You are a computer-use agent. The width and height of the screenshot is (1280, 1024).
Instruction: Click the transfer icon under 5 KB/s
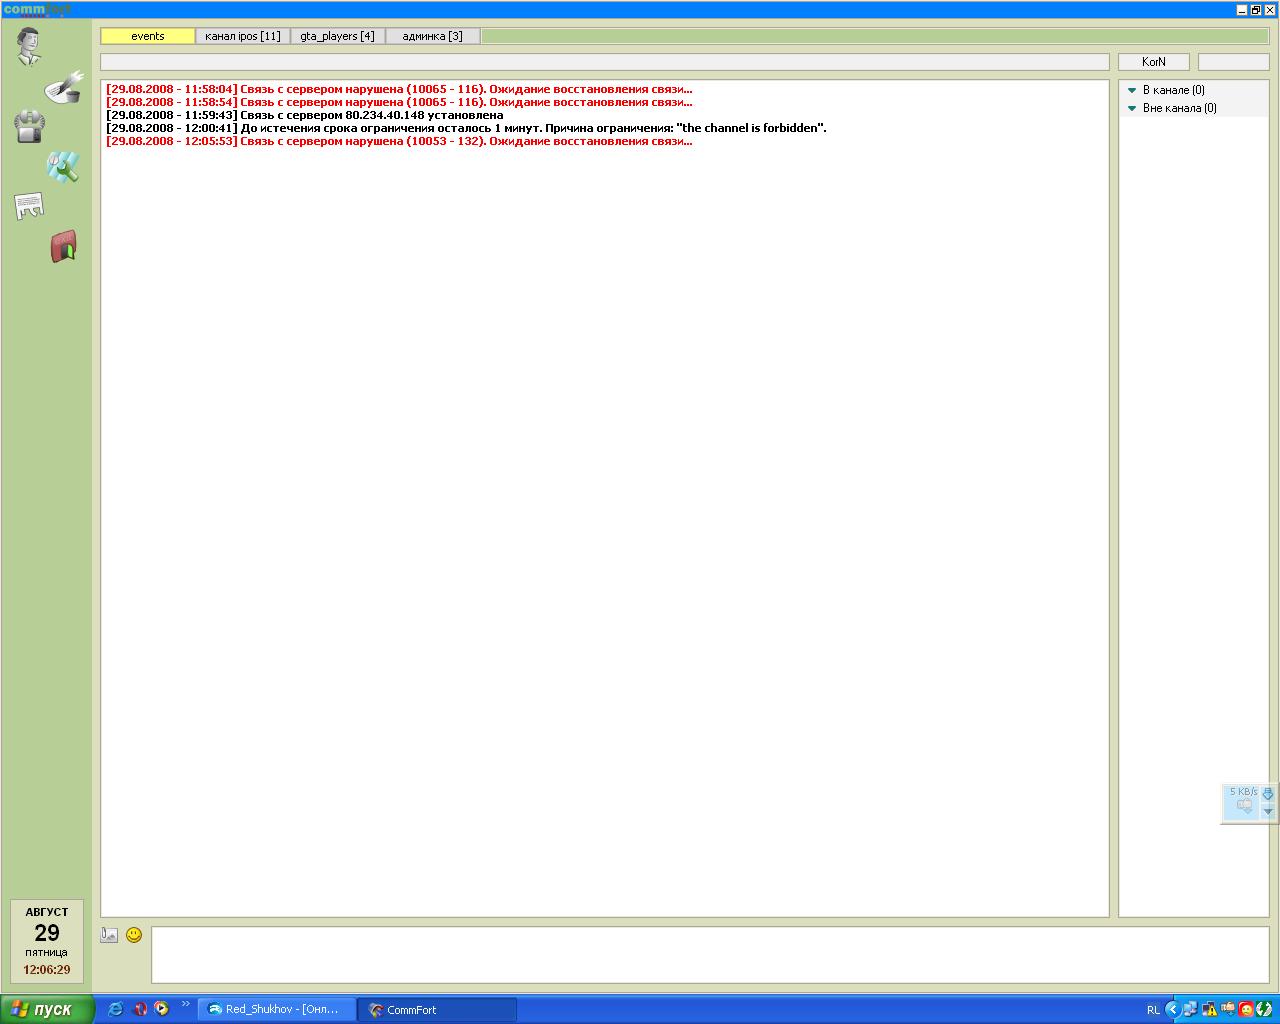click(1244, 806)
